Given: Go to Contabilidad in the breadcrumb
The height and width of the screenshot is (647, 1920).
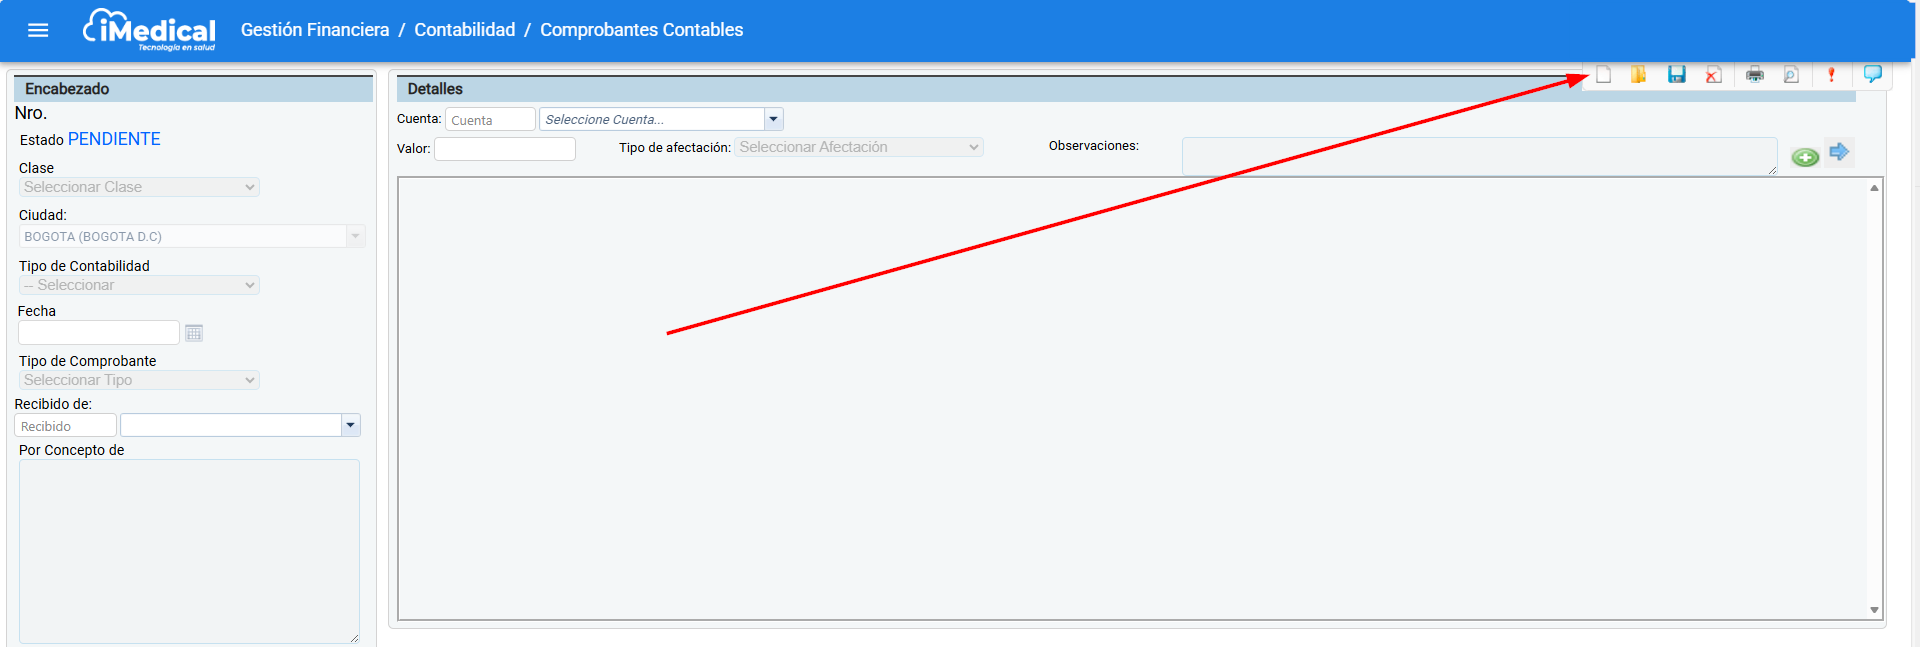Looking at the screenshot, I should coord(465,30).
